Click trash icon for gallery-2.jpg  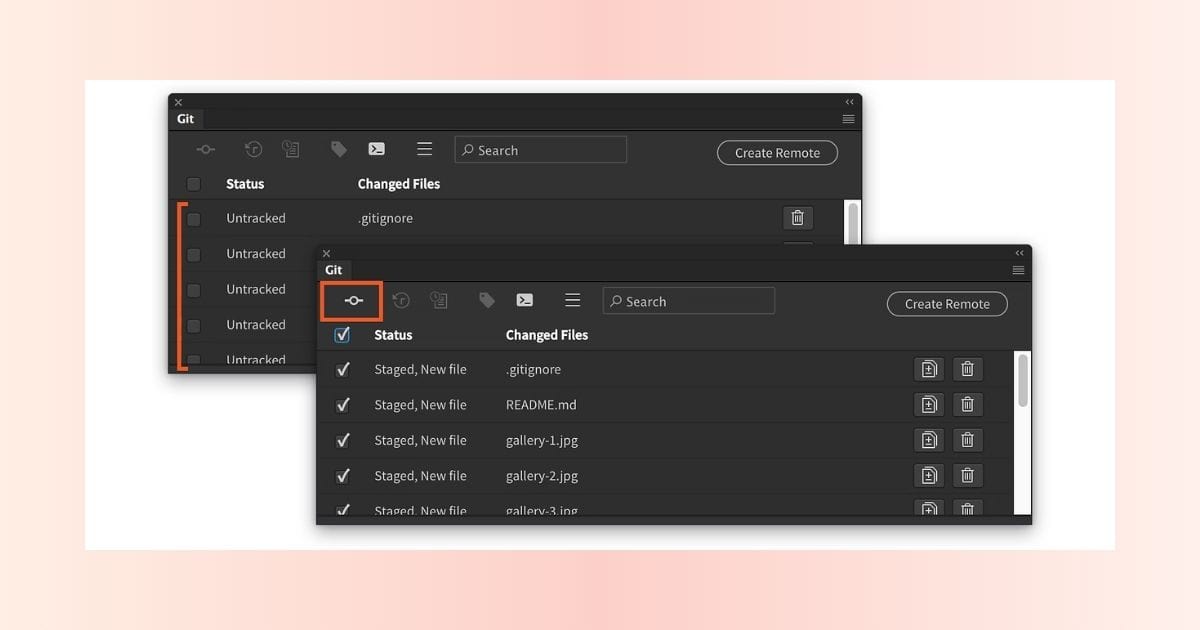pyautogui.click(x=967, y=476)
